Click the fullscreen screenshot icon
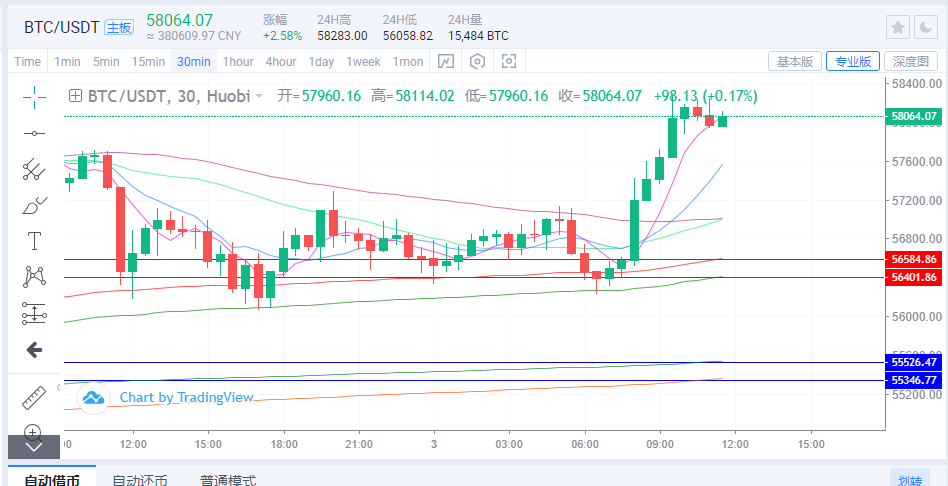The width and height of the screenshot is (948, 486). 509,62
